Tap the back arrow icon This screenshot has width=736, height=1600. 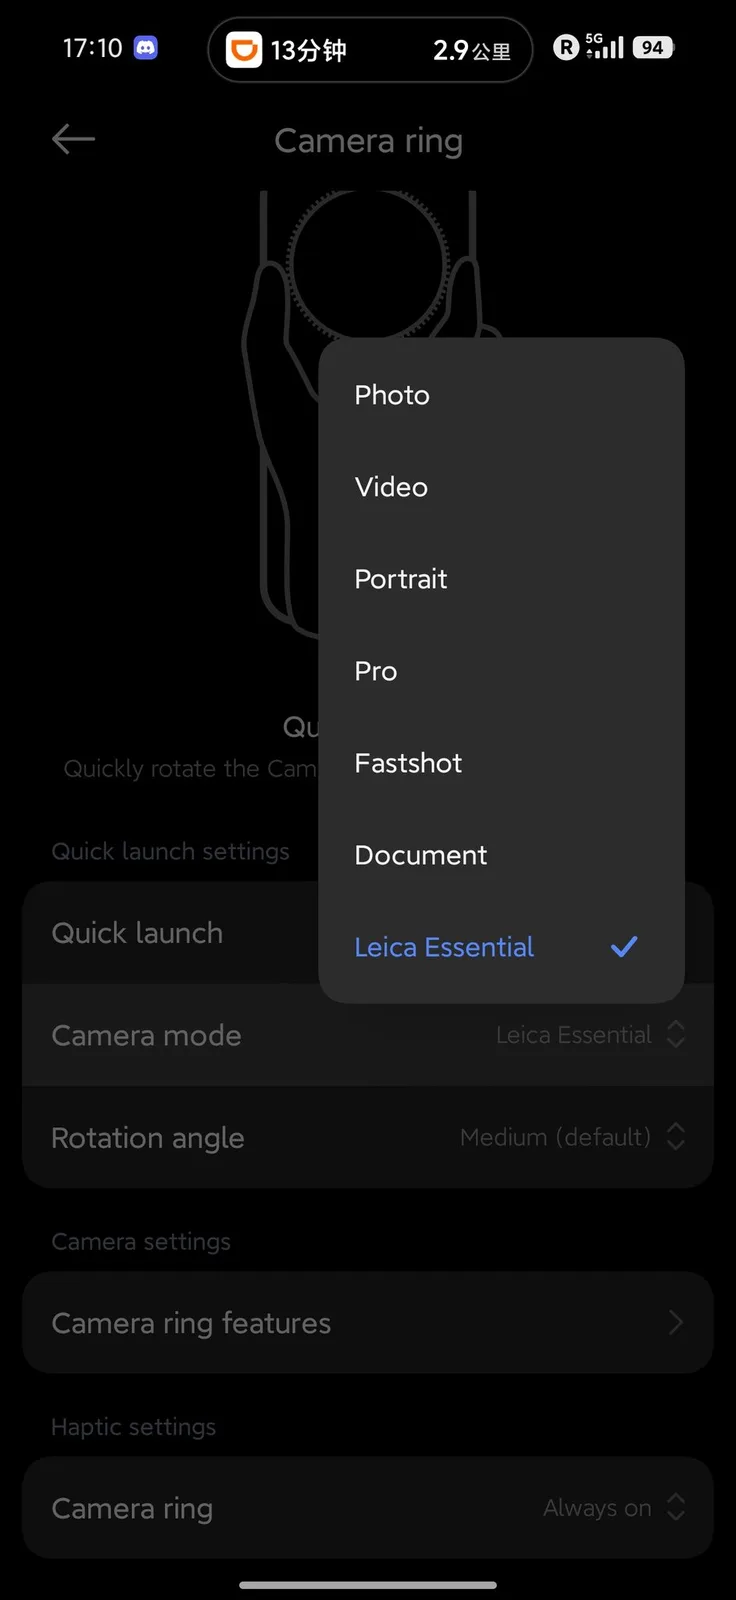[x=73, y=140]
